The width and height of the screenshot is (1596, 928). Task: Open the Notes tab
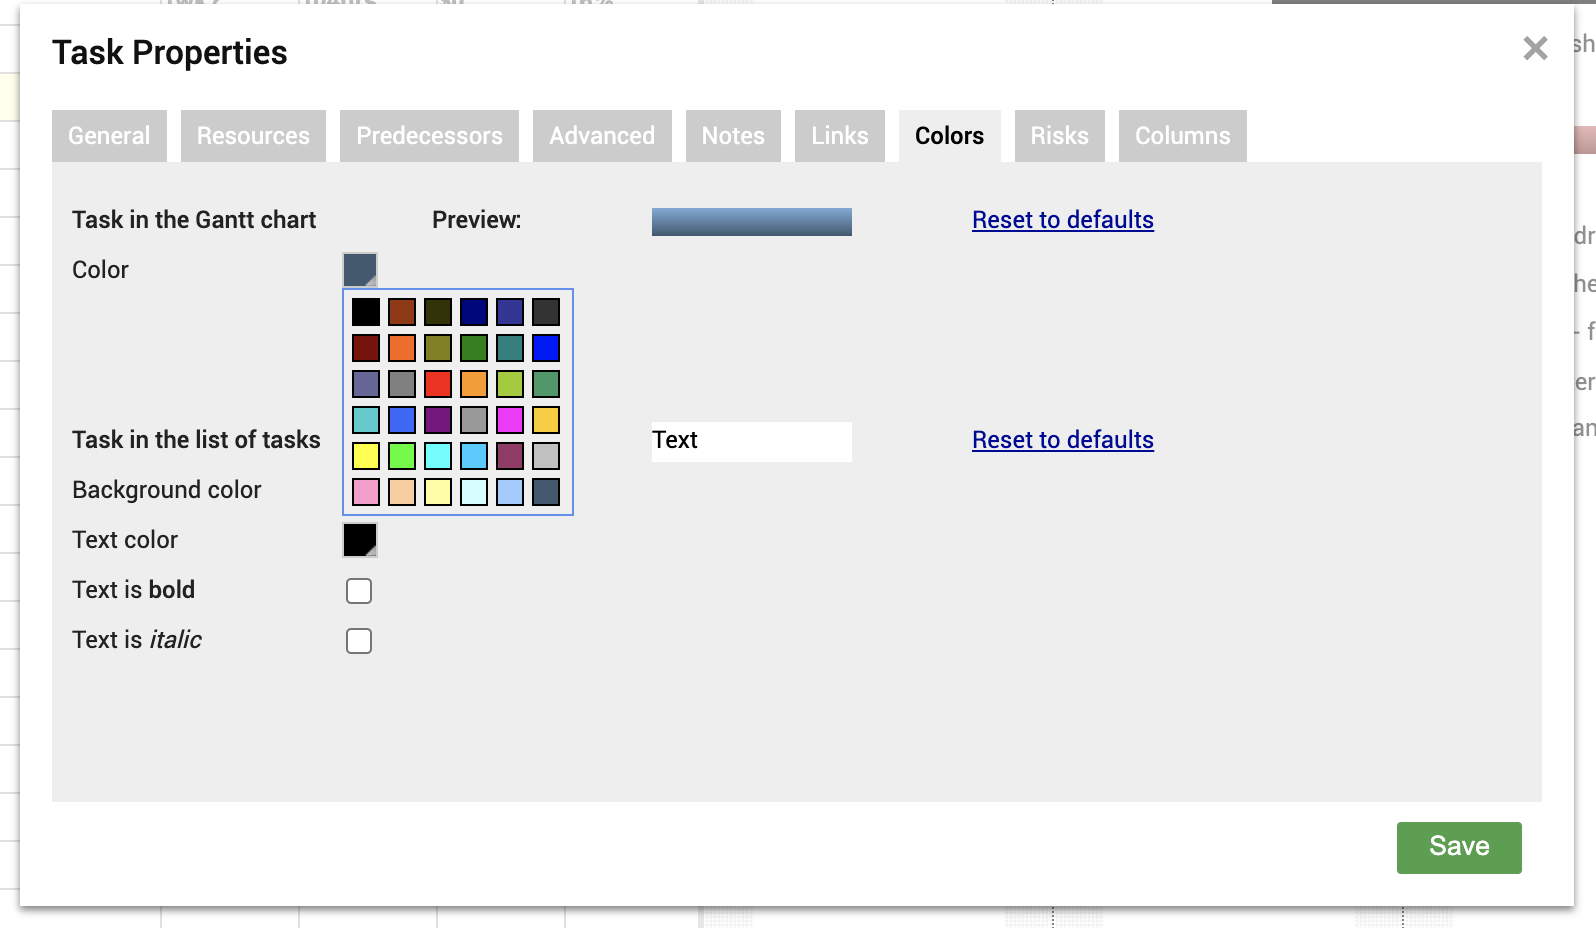[x=733, y=136]
